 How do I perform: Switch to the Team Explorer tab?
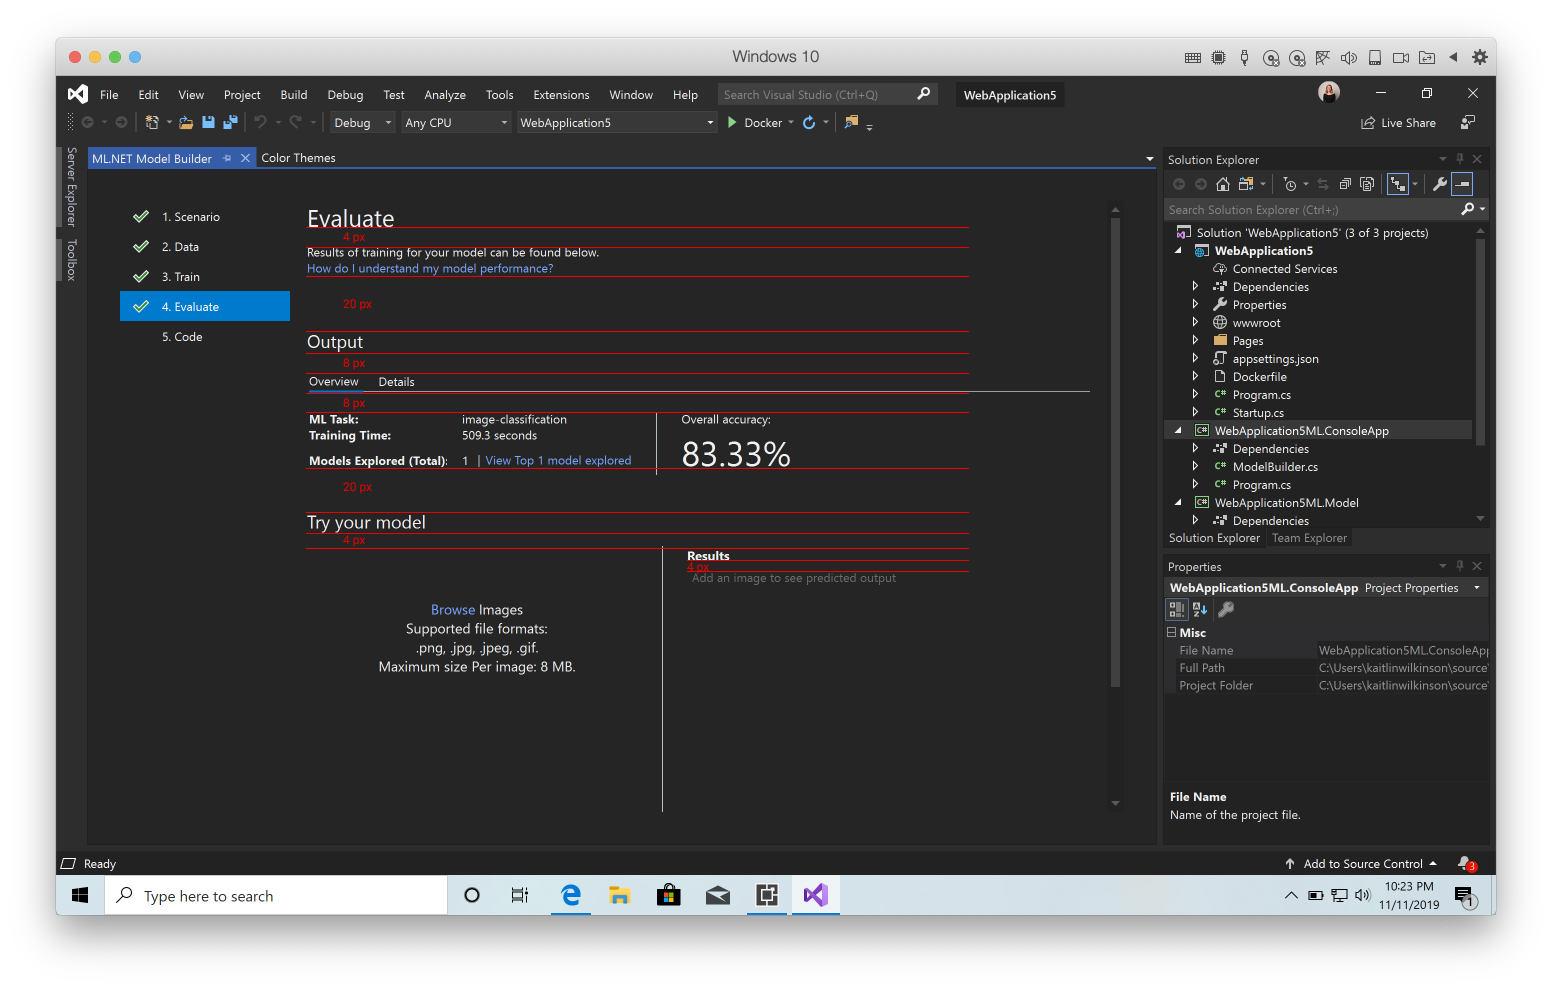click(x=1309, y=538)
